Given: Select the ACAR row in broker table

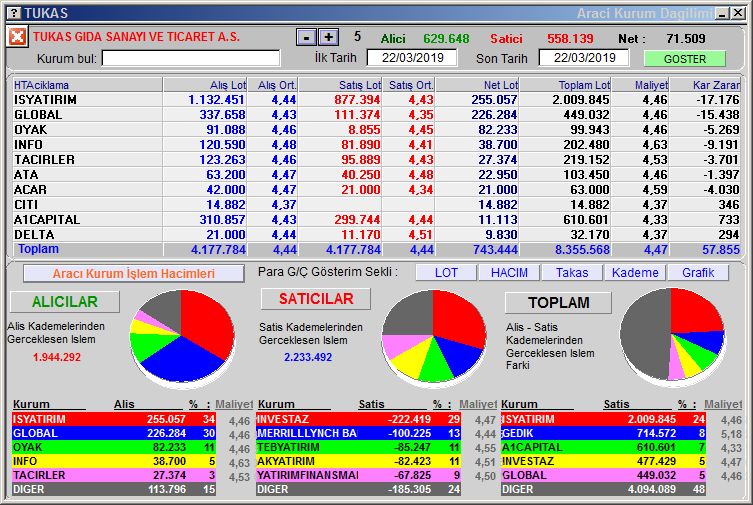Looking at the screenshot, I should coord(376,190).
